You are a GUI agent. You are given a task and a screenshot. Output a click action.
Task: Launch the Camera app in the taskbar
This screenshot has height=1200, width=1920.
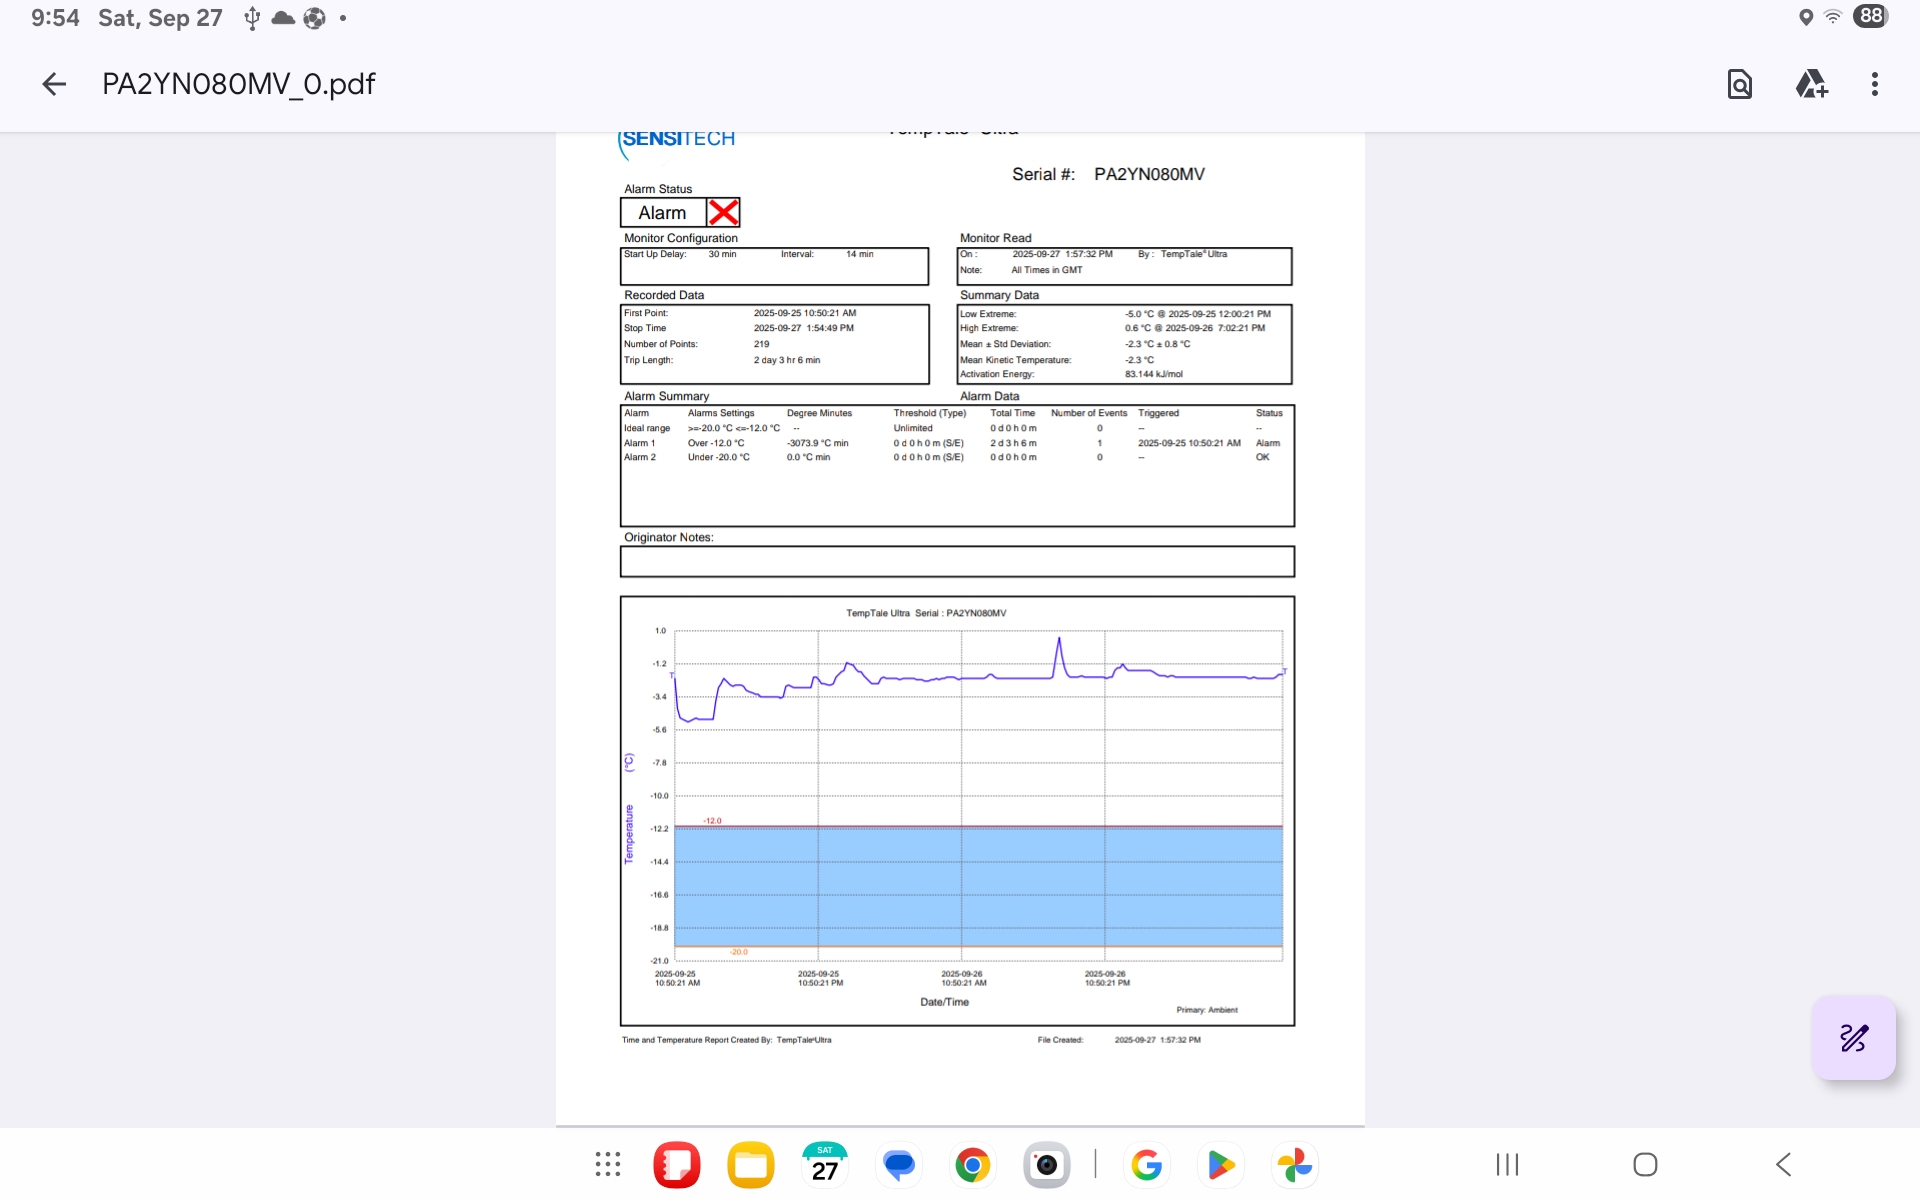pos(1046,1164)
